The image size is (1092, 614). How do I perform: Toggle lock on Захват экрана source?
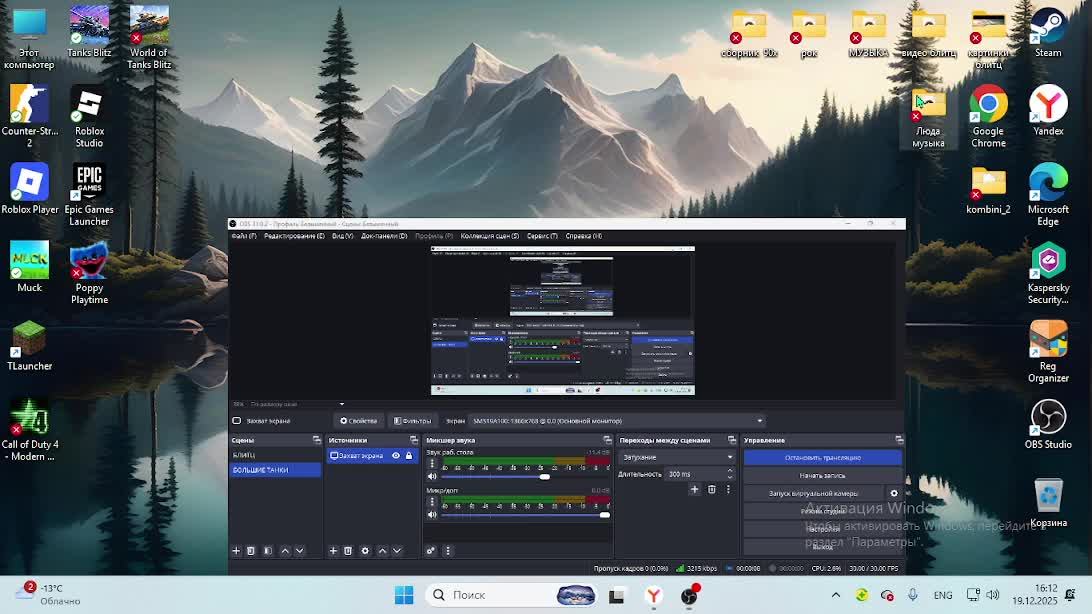click(x=409, y=456)
